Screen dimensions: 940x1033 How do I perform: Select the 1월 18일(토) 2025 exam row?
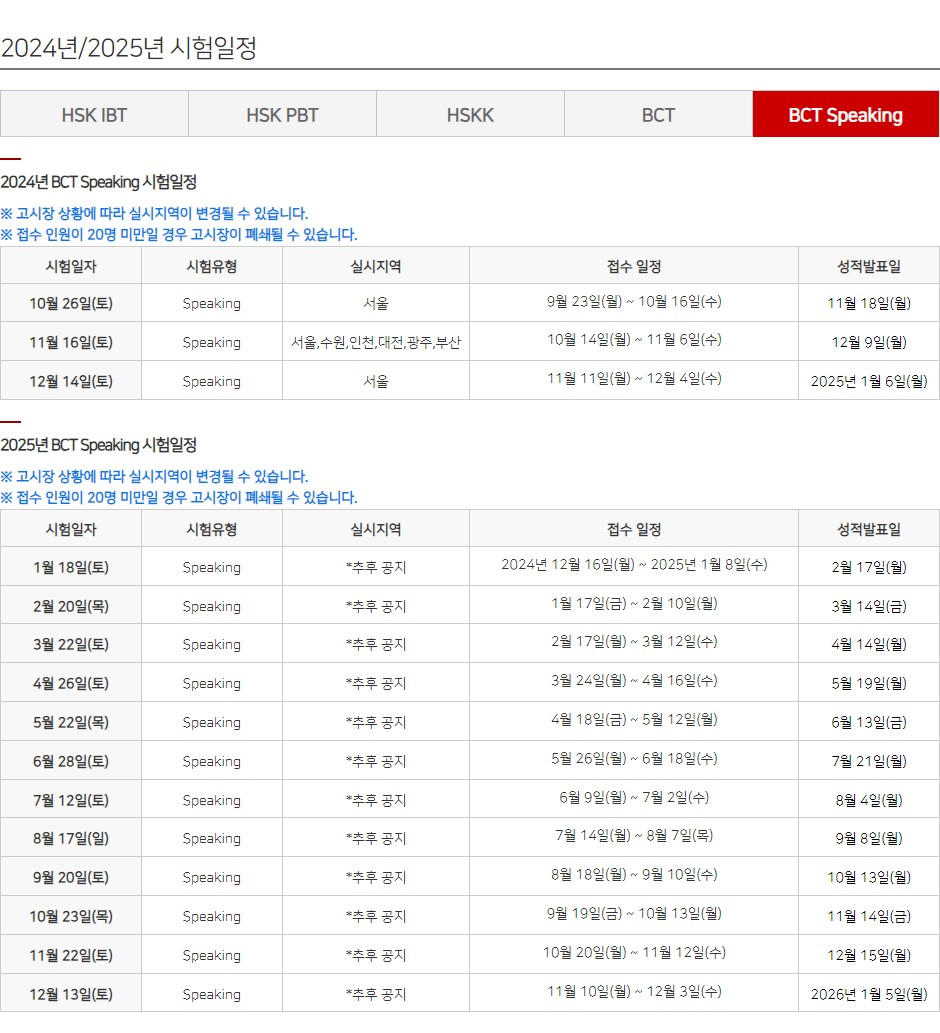click(70, 567)
